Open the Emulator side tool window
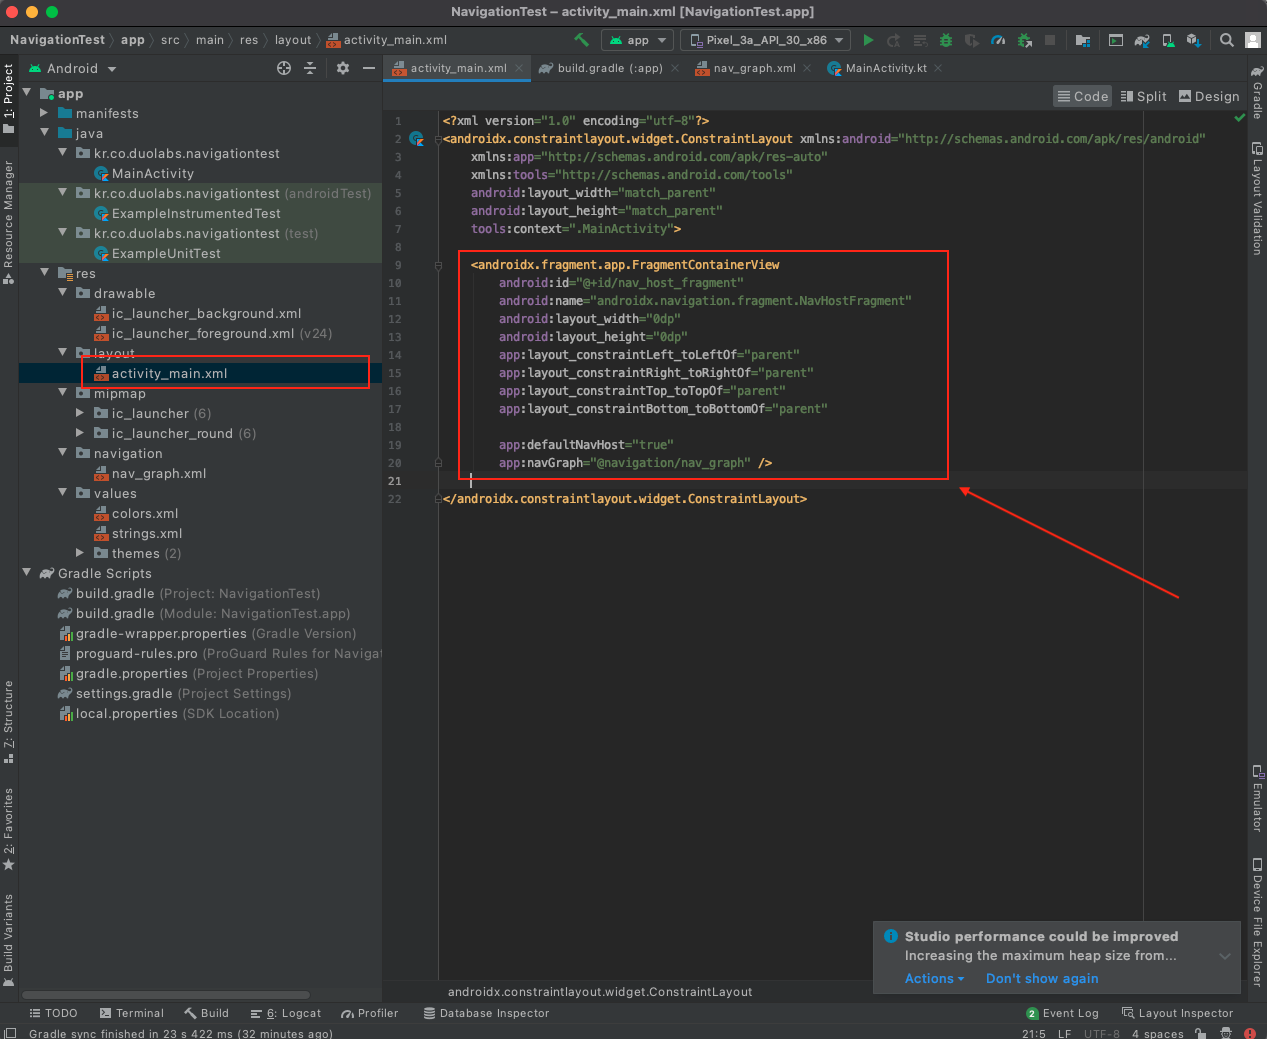The width and height of the screenshot is (1267, 1039). (1257, 798)
